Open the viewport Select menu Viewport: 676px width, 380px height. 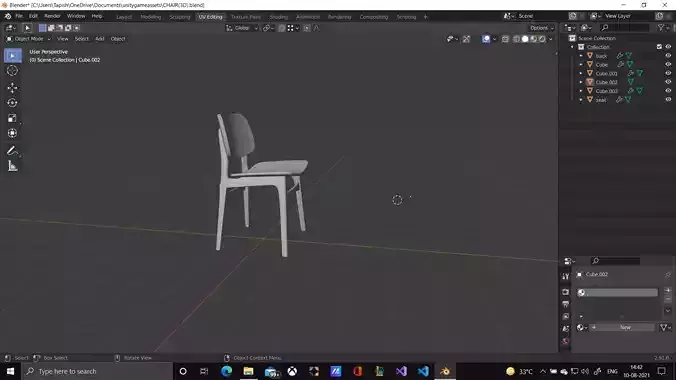(81, 39)
